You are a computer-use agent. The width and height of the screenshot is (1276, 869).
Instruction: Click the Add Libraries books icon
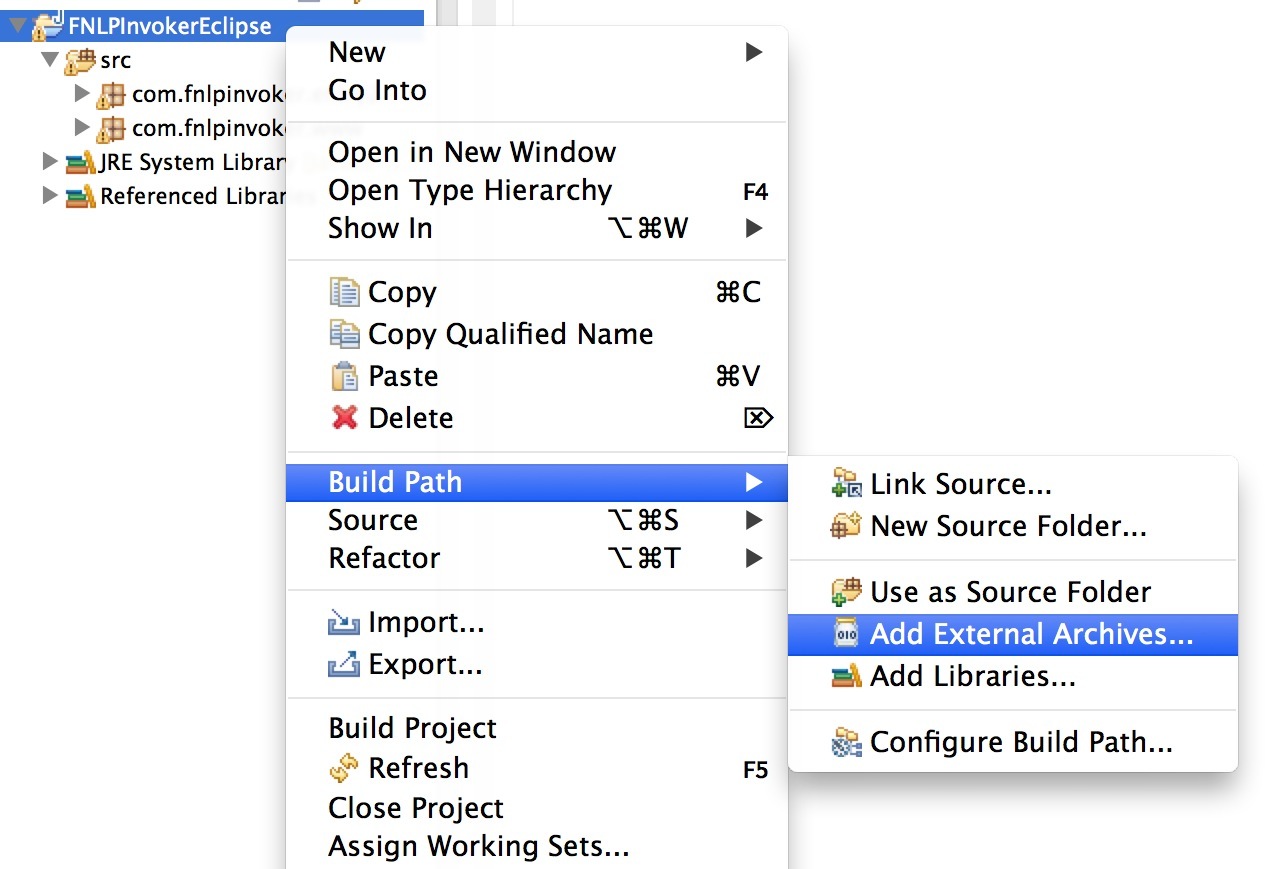click(x=846, y=676)
